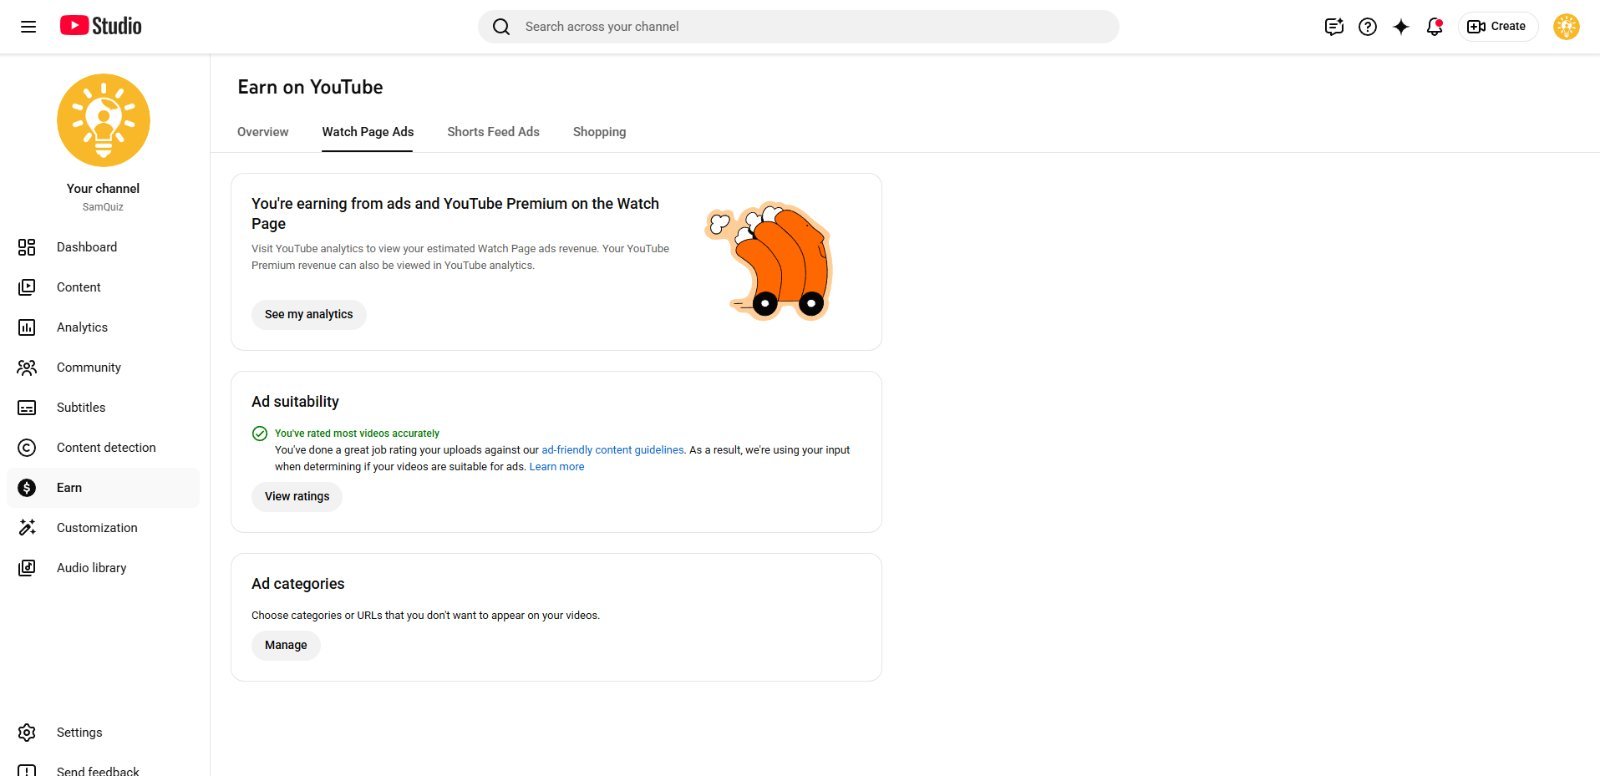Viewport: 1600px width, 776px height.
Task: Open the ad-friendly content guidelines link
Action: [613, 450]
